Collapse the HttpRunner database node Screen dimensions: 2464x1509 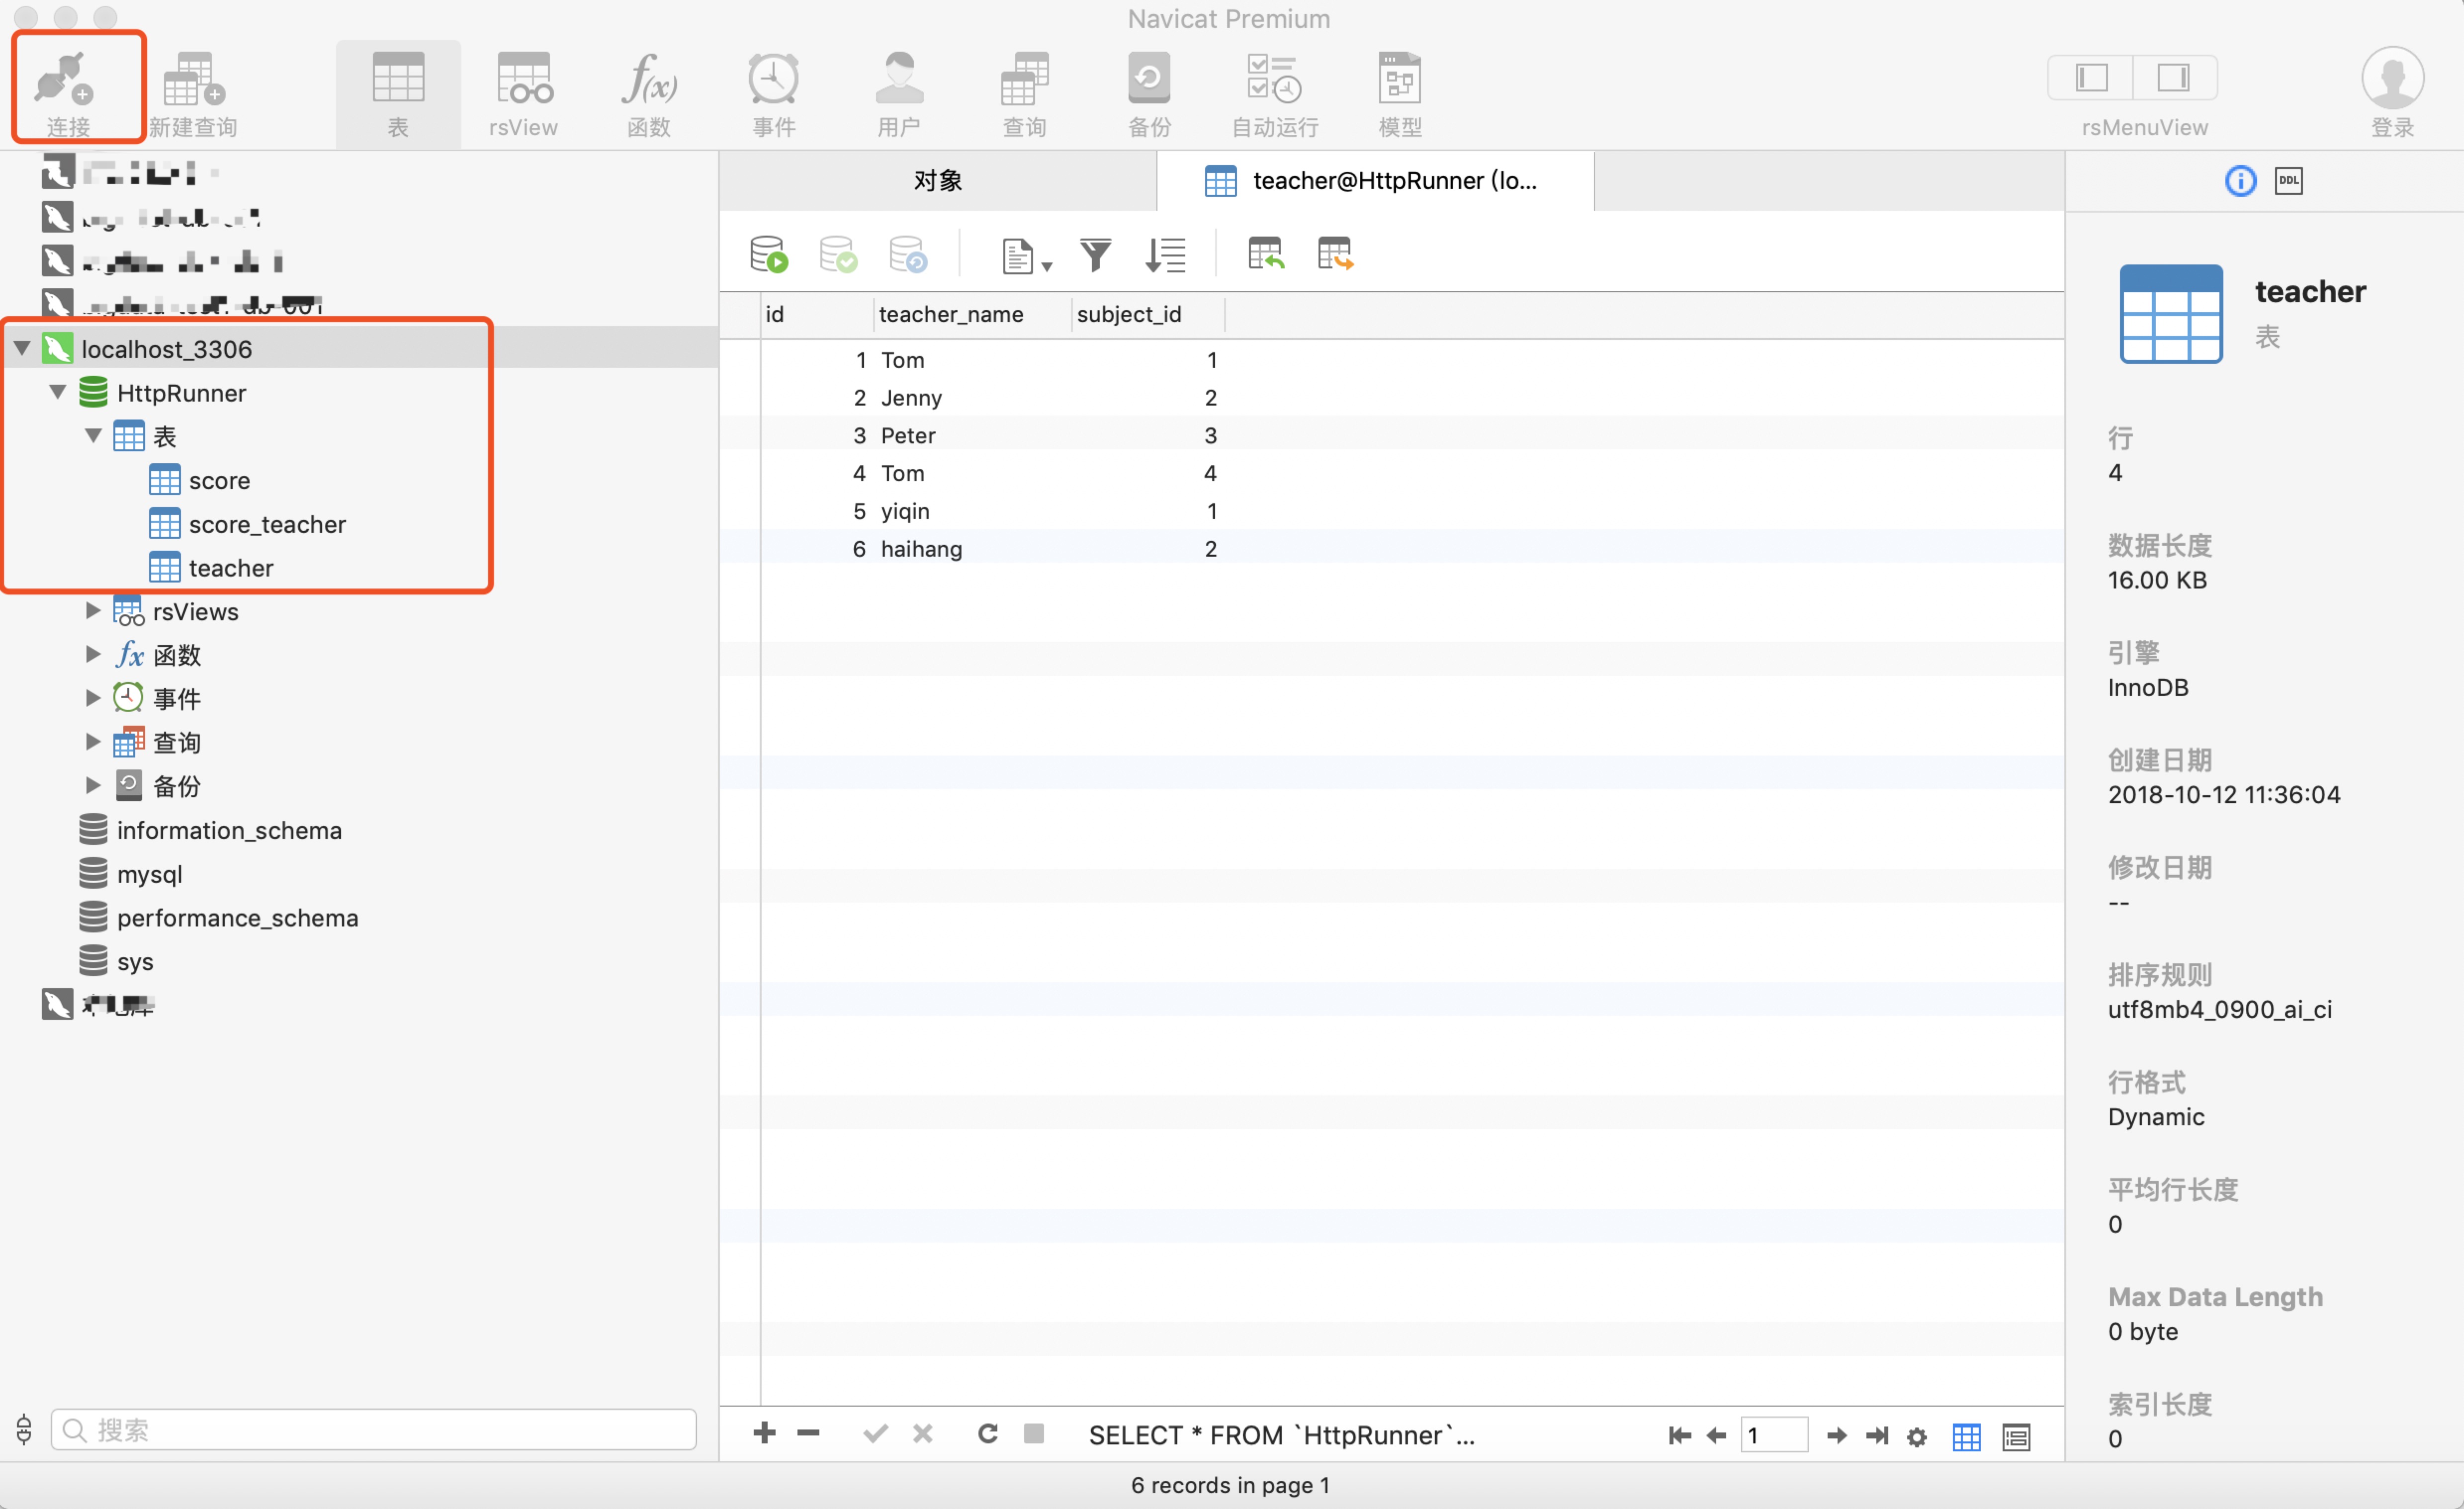coord(58,393)
